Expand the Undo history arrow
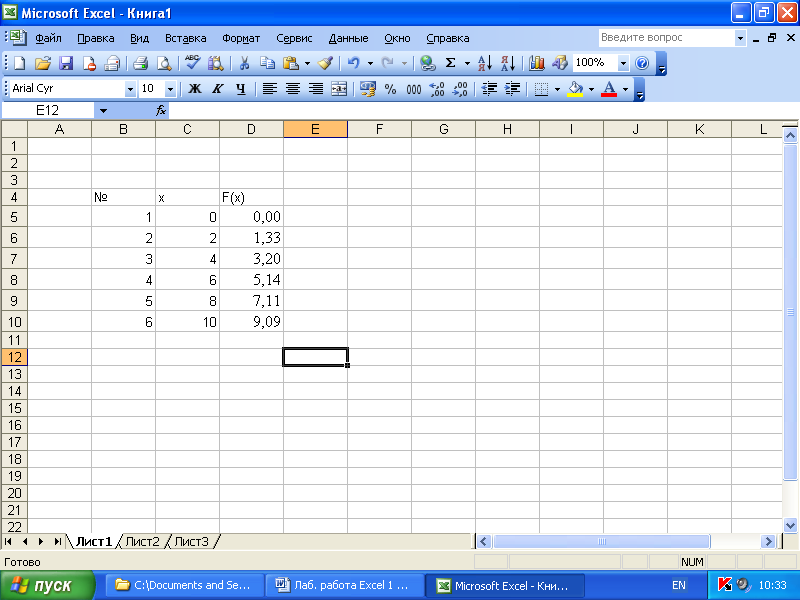The width and height of the screenshot is (800, 600). pyautogui.click(x=370, y=63)
